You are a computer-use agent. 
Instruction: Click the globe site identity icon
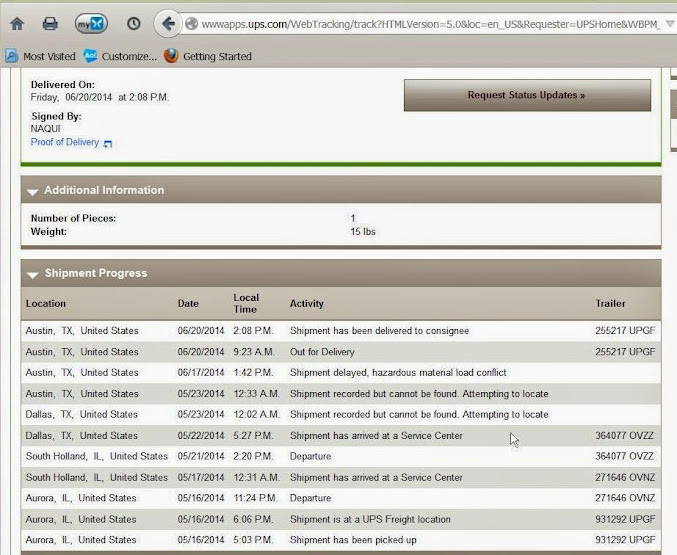pyautogui.click(x=191, y=24)
